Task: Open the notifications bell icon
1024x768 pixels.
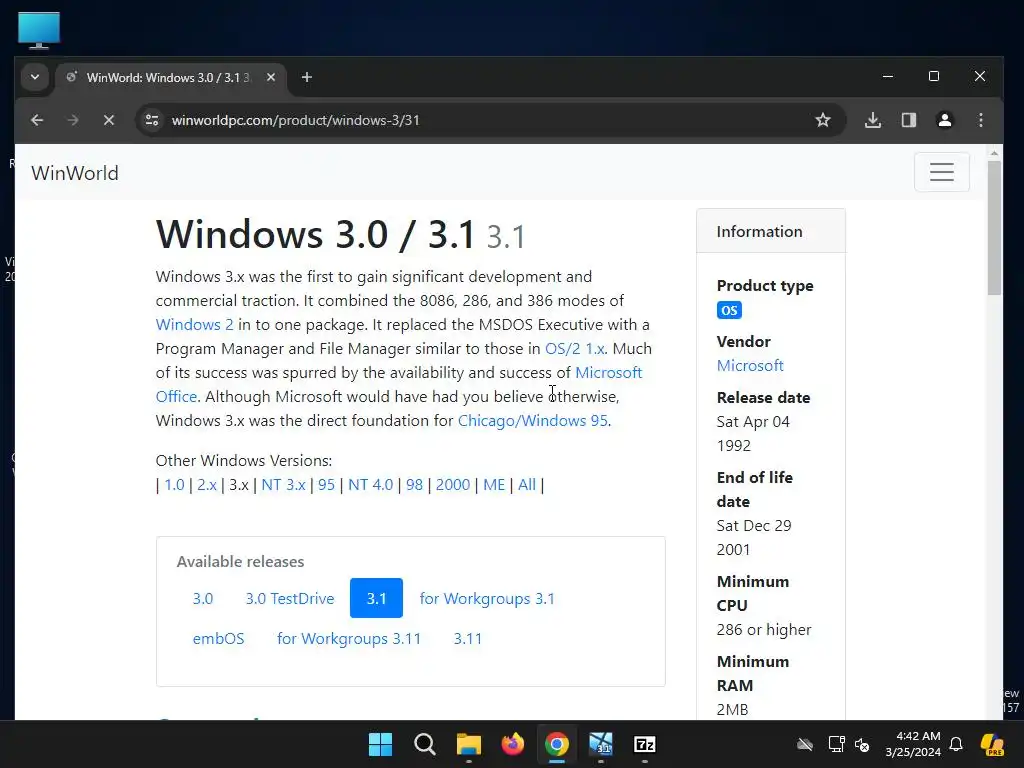Action: 956,744
